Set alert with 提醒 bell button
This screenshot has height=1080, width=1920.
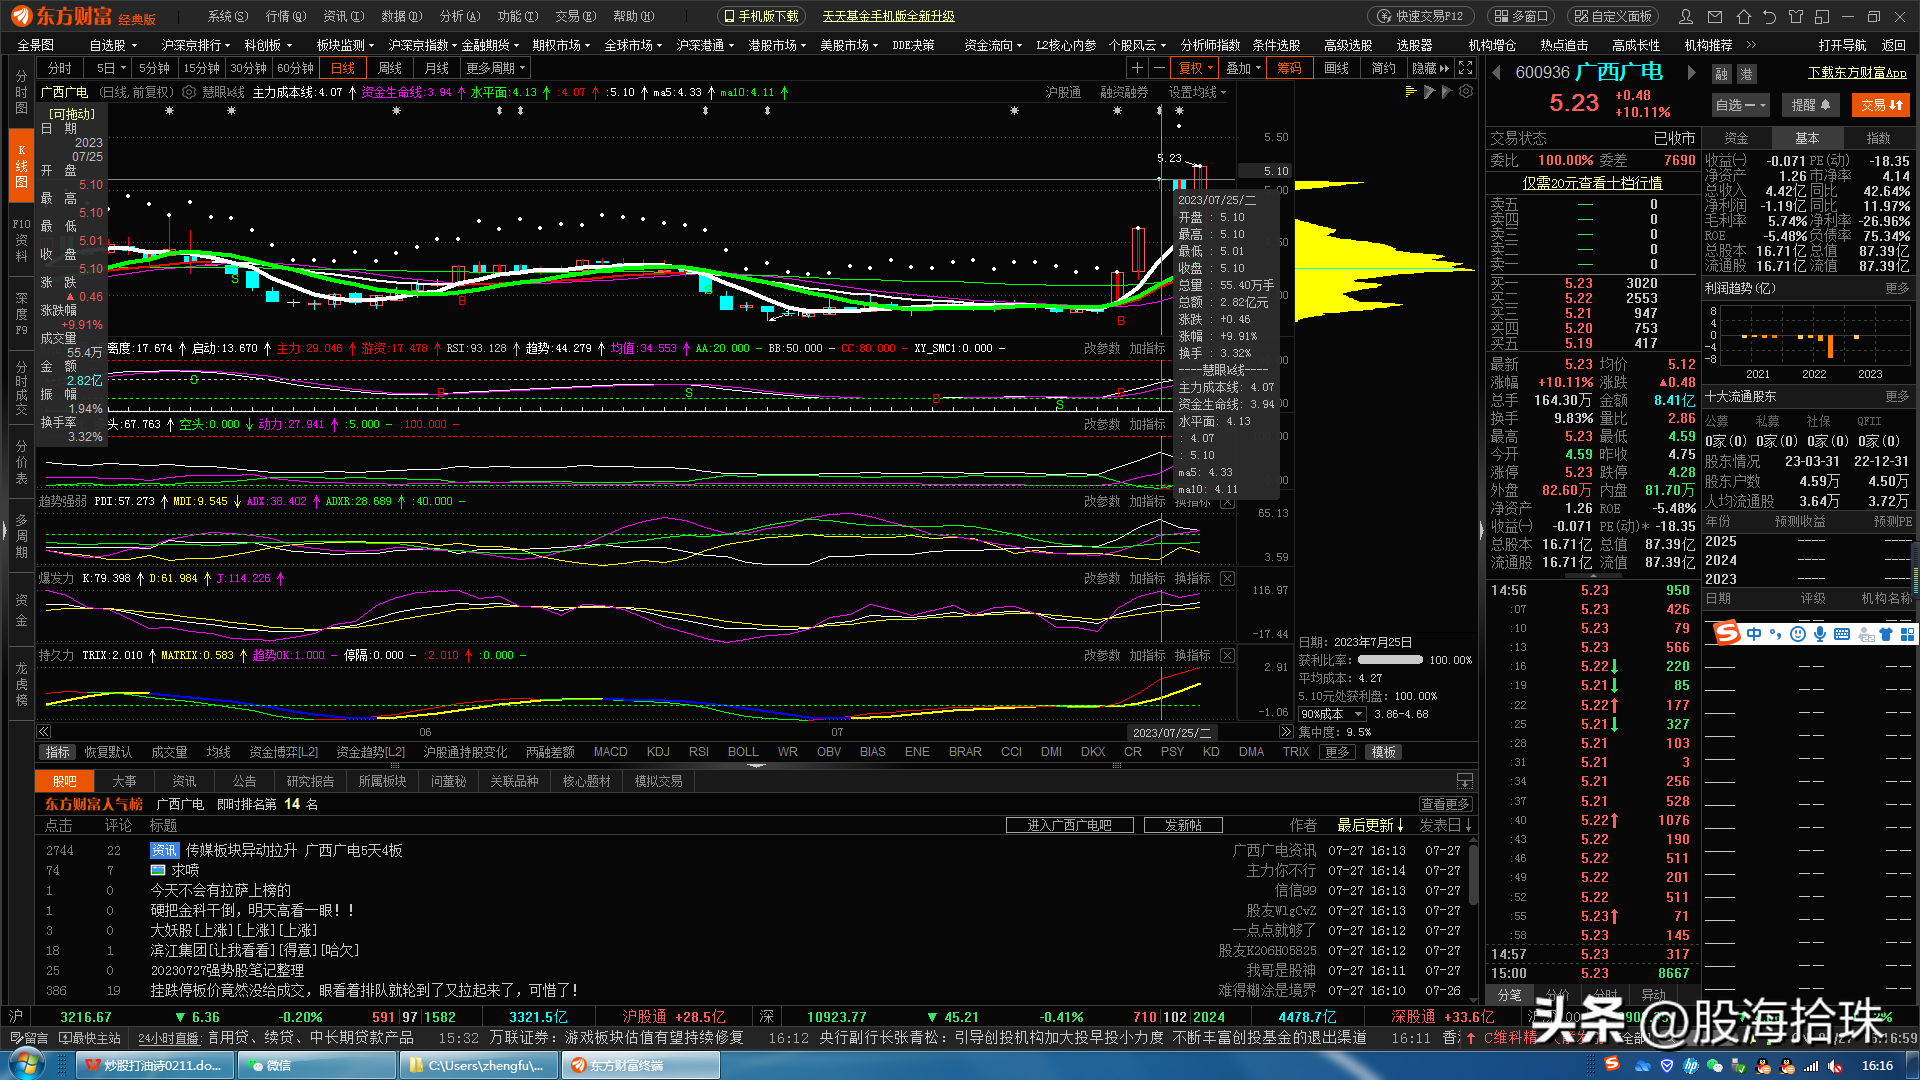point(1811,105)
